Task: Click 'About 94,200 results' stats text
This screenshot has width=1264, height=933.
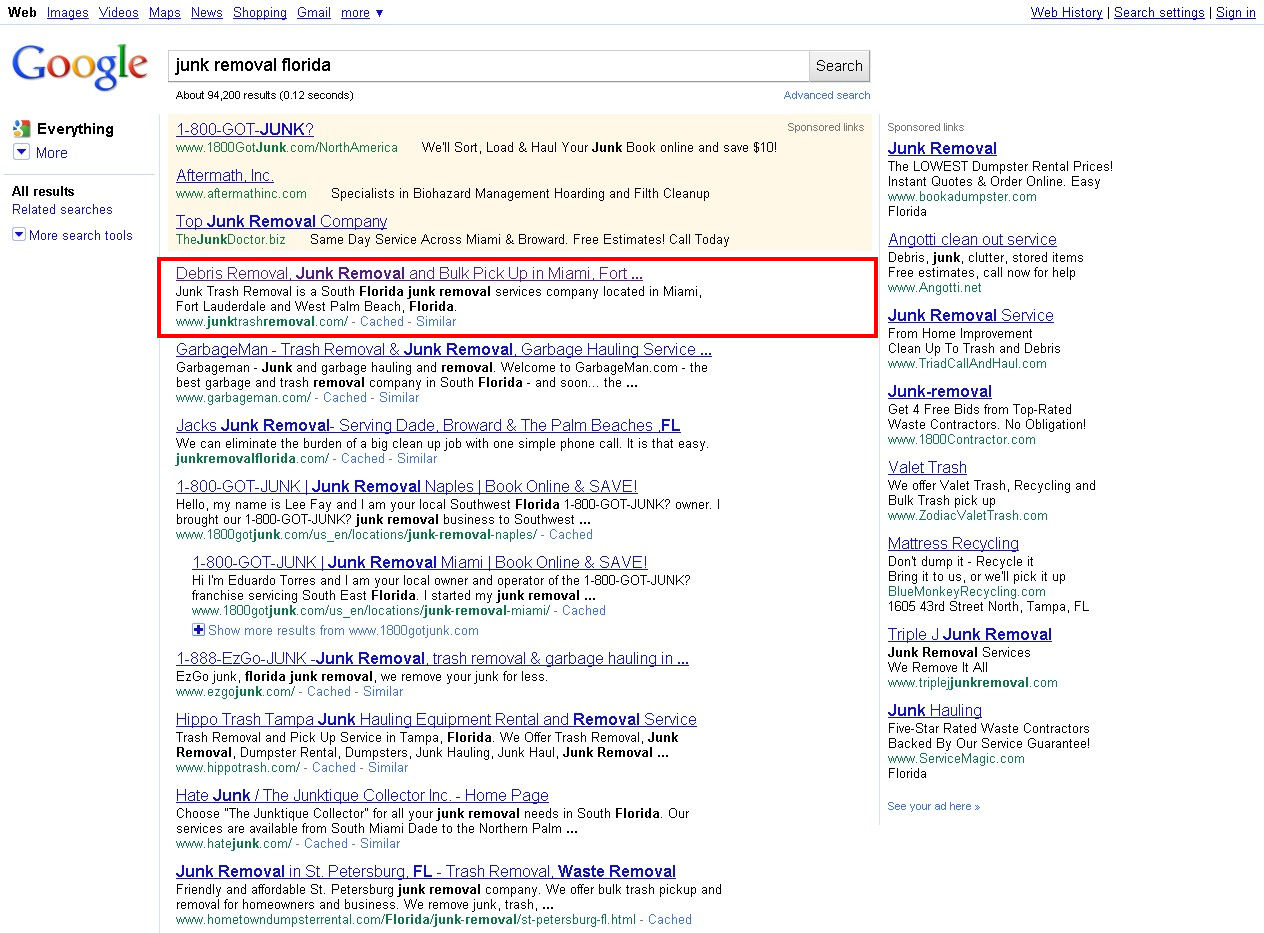Action: click(264, 95)
